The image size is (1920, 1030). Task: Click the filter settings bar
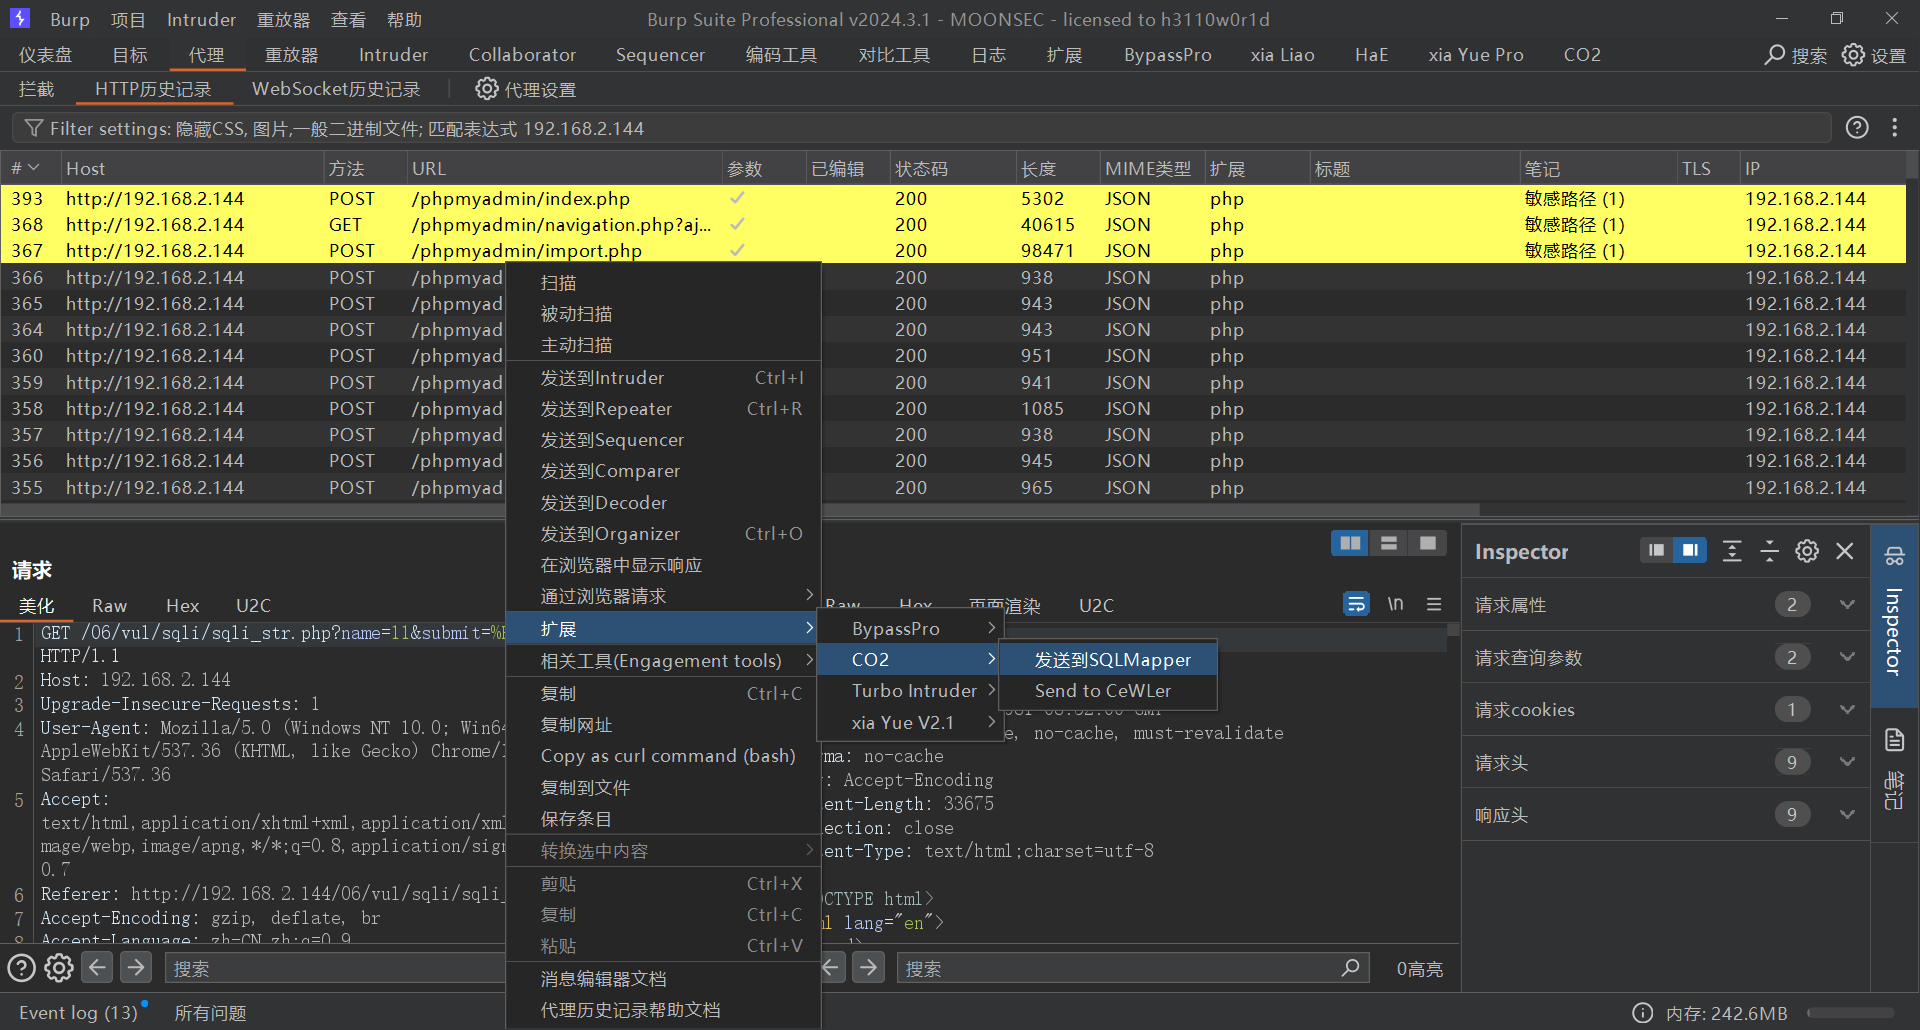[920, 128]
